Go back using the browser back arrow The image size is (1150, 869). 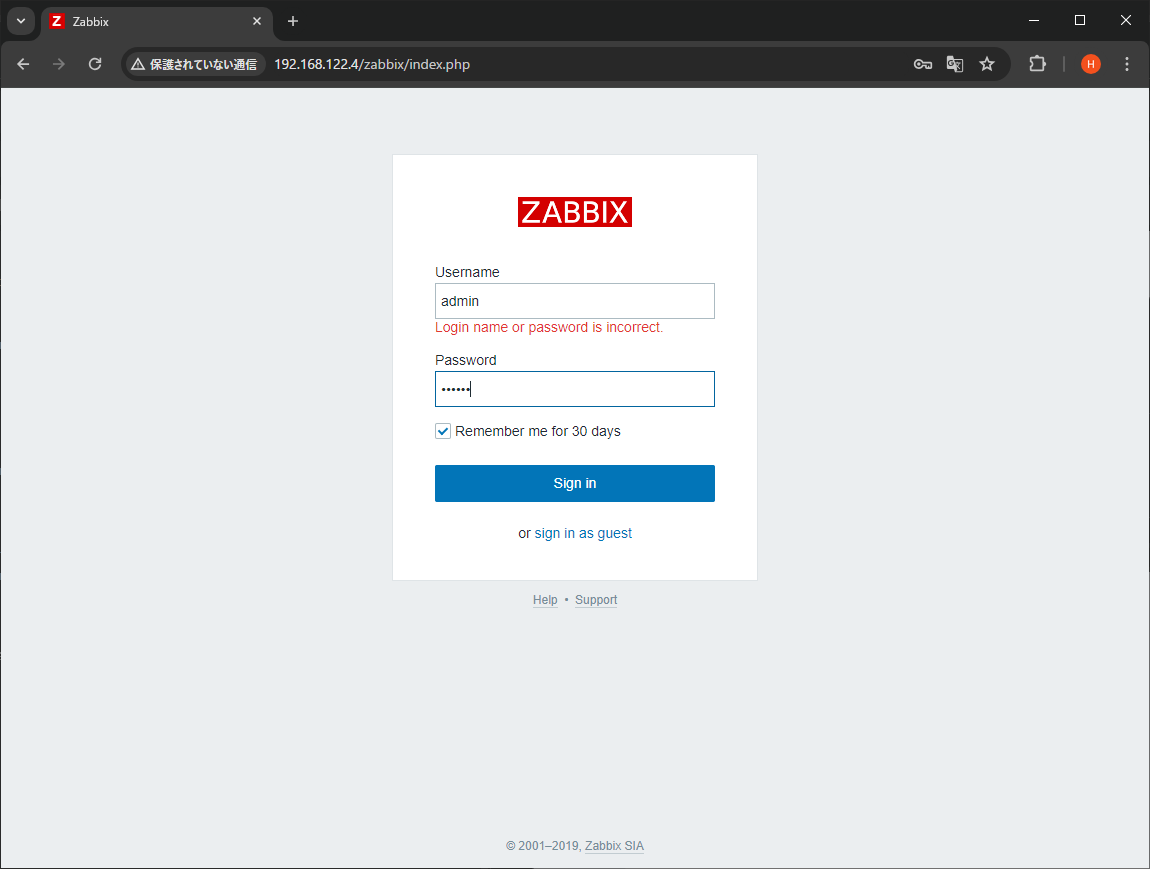(x=23, y=65)
